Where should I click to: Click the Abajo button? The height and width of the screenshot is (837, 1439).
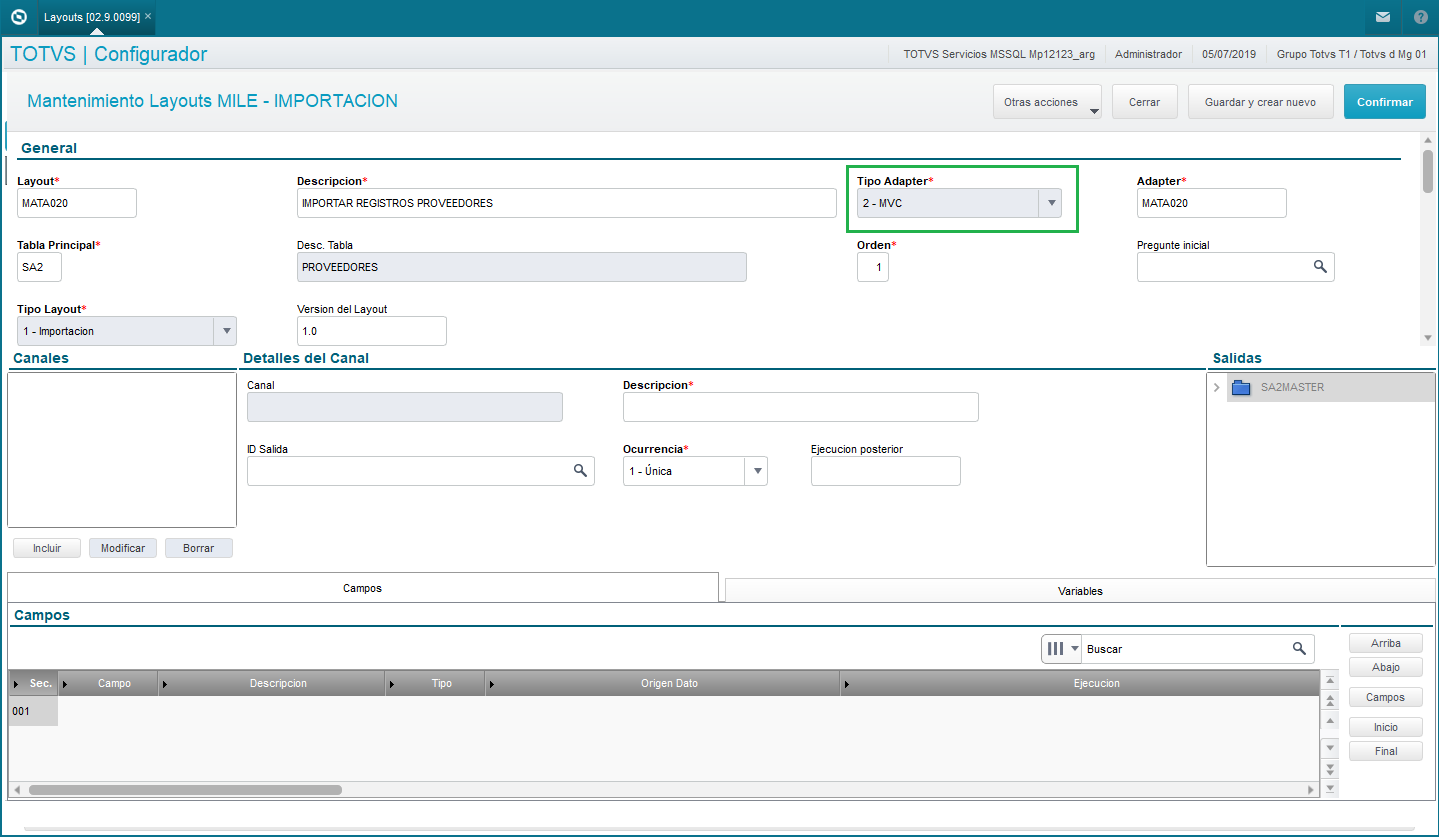click(1386, 667)
